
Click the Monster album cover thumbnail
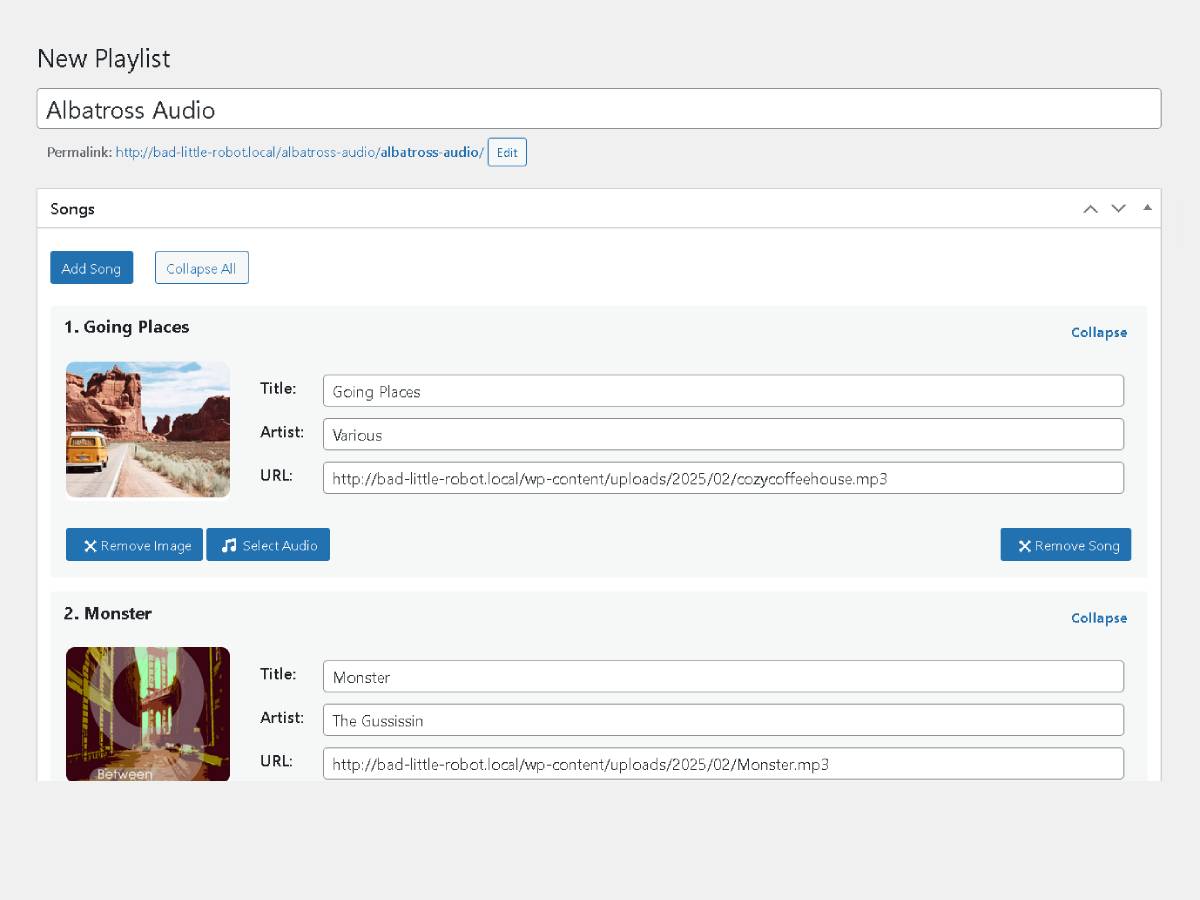pyautogui.click(x=148, y=714)
